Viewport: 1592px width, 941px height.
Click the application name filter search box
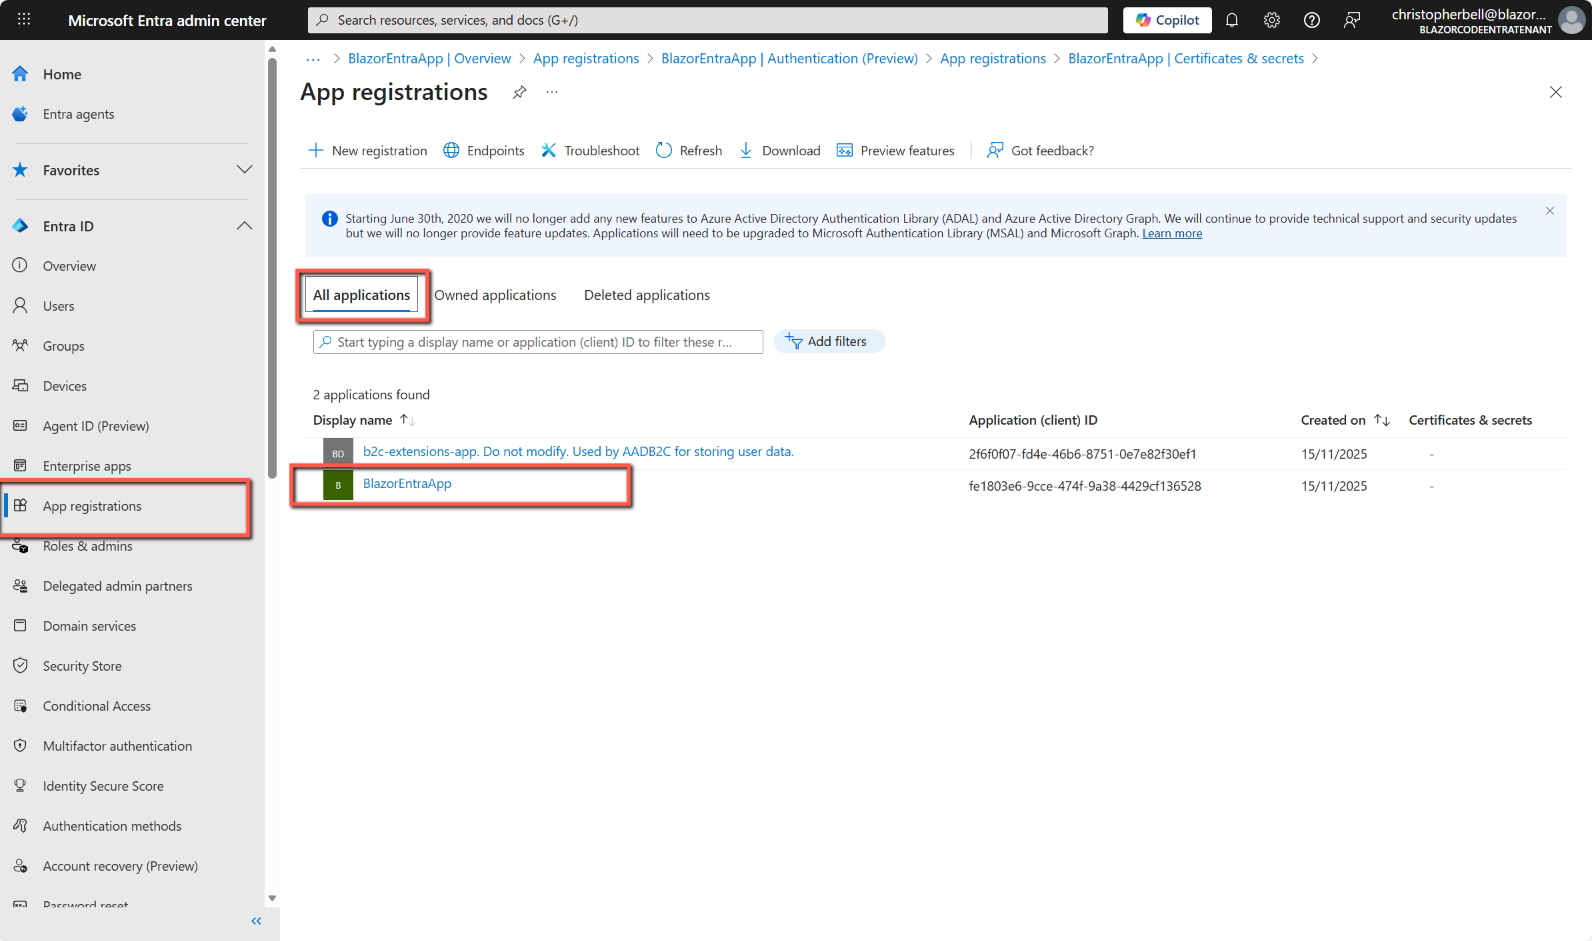pos(538,342)
